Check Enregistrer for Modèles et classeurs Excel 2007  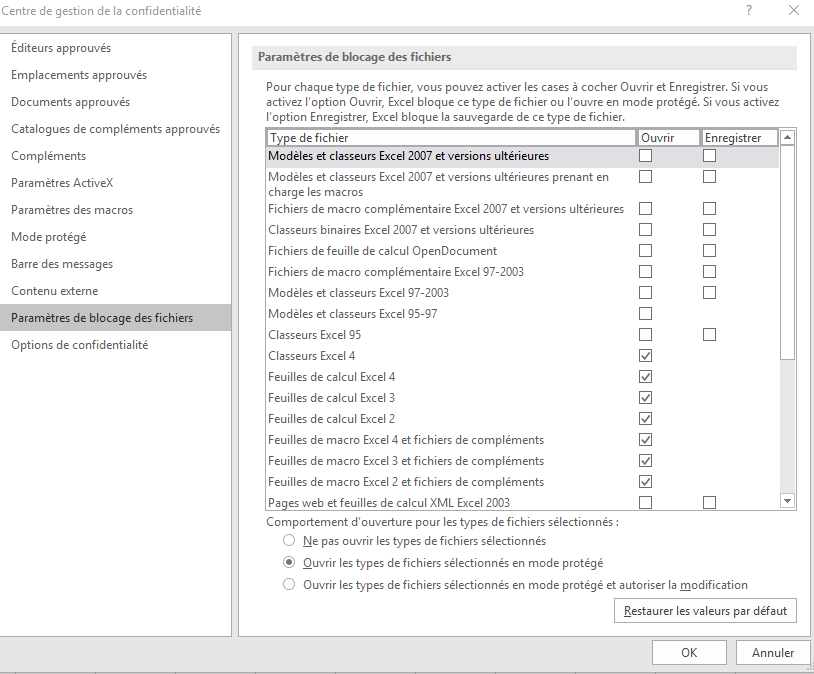point(709,156)
